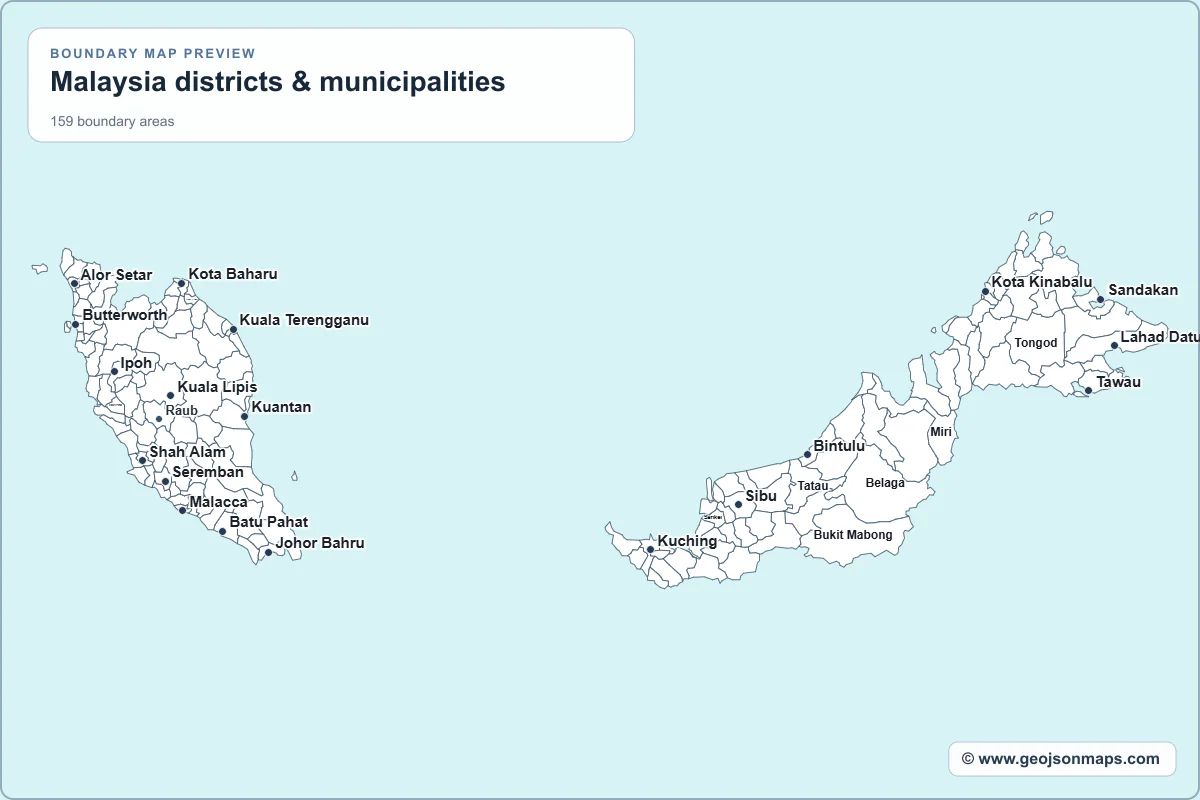Screen dimensions: 1200x800
Task: Select the 'Batu Pahat' label
Action: click(x=269, y=522)
